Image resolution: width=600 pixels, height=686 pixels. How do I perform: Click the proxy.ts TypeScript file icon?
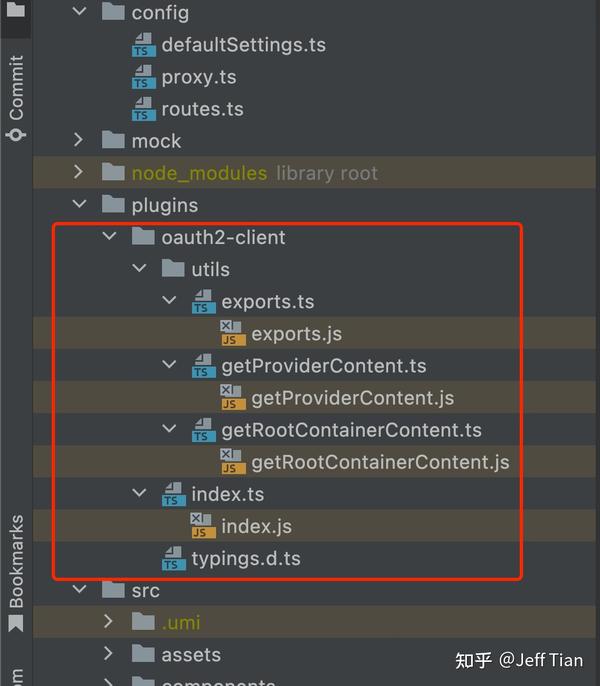[144, 77]
